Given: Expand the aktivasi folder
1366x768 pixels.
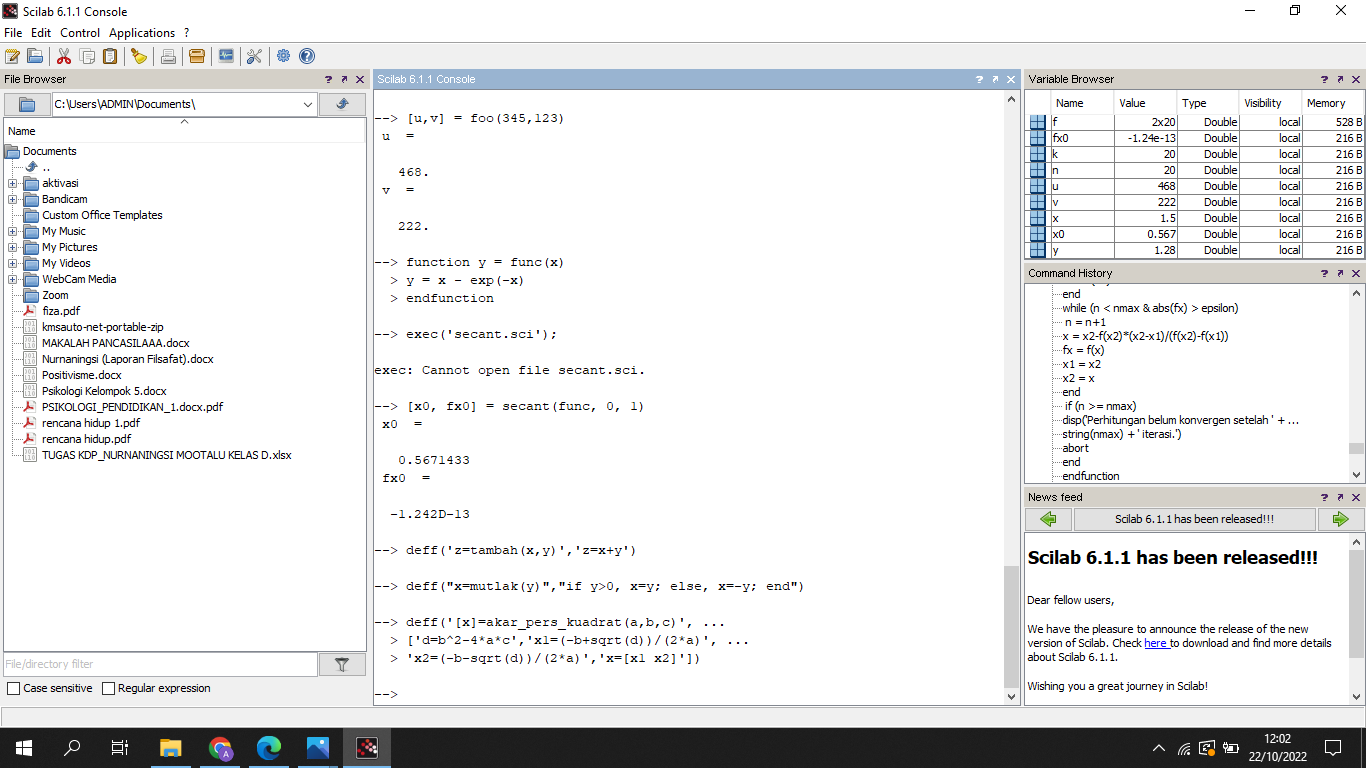Looking at the screenshot, I should [x=12, y=183].
